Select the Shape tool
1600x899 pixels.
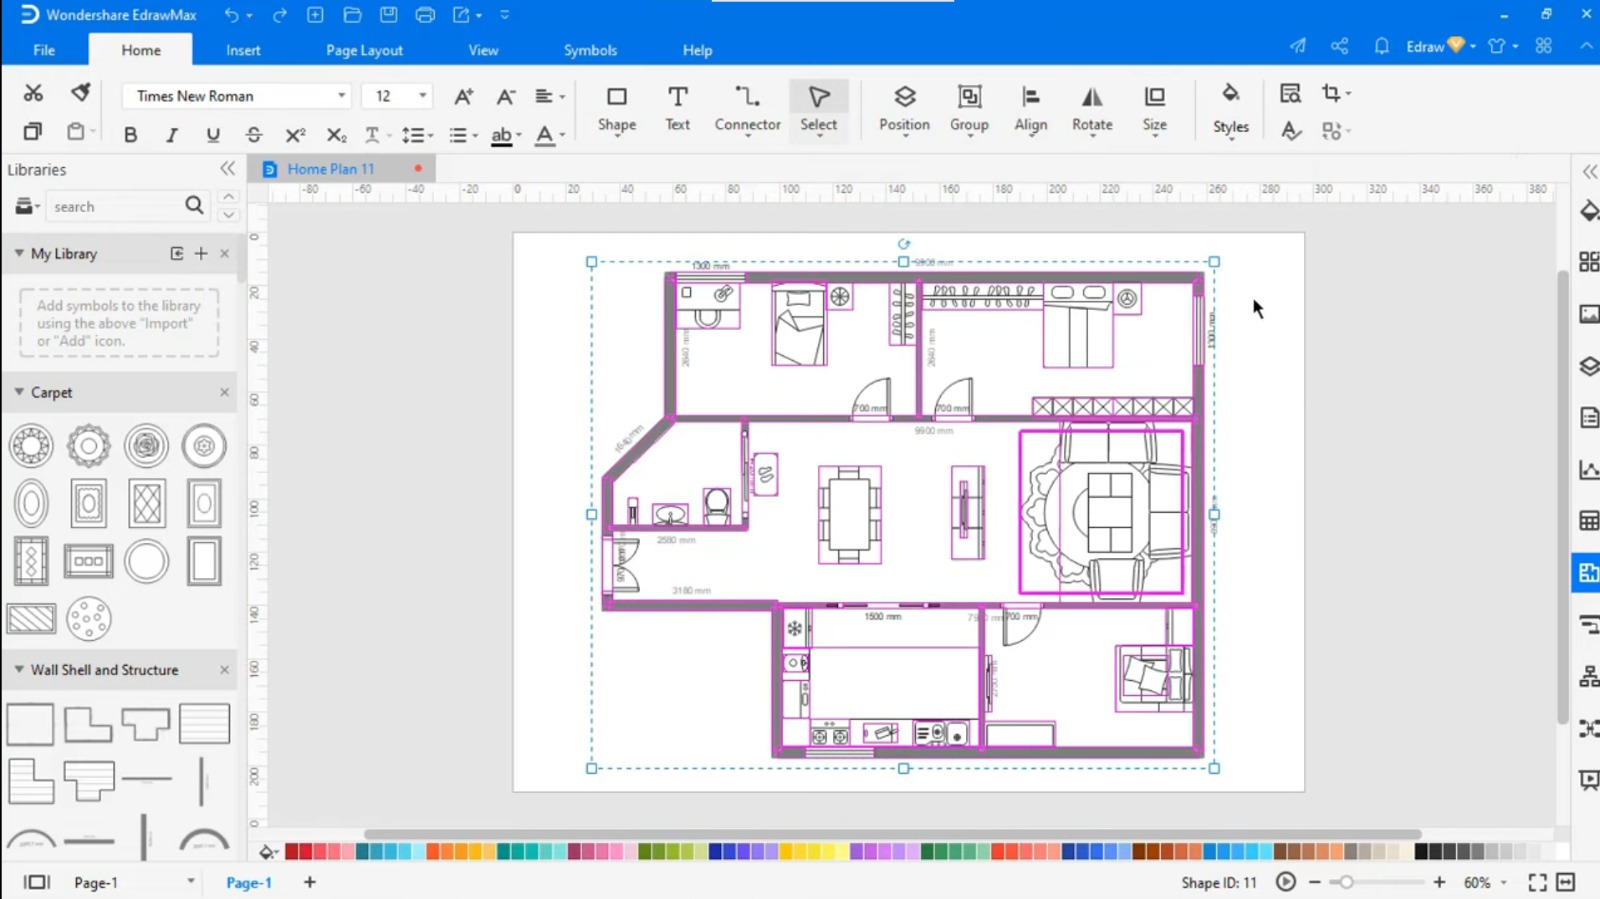(x=616, y=109)
